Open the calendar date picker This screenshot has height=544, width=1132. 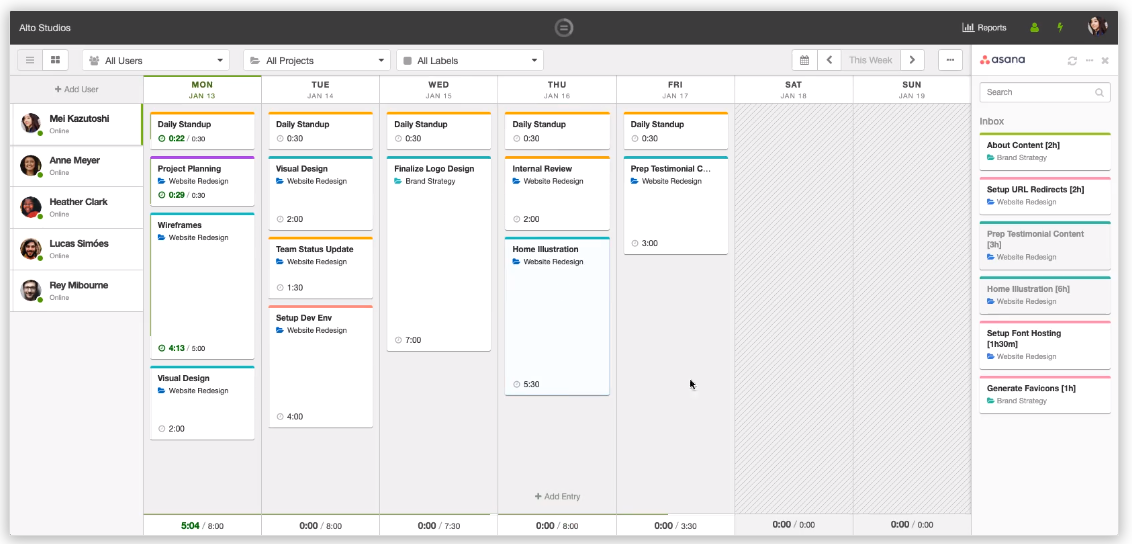[804, 60]
